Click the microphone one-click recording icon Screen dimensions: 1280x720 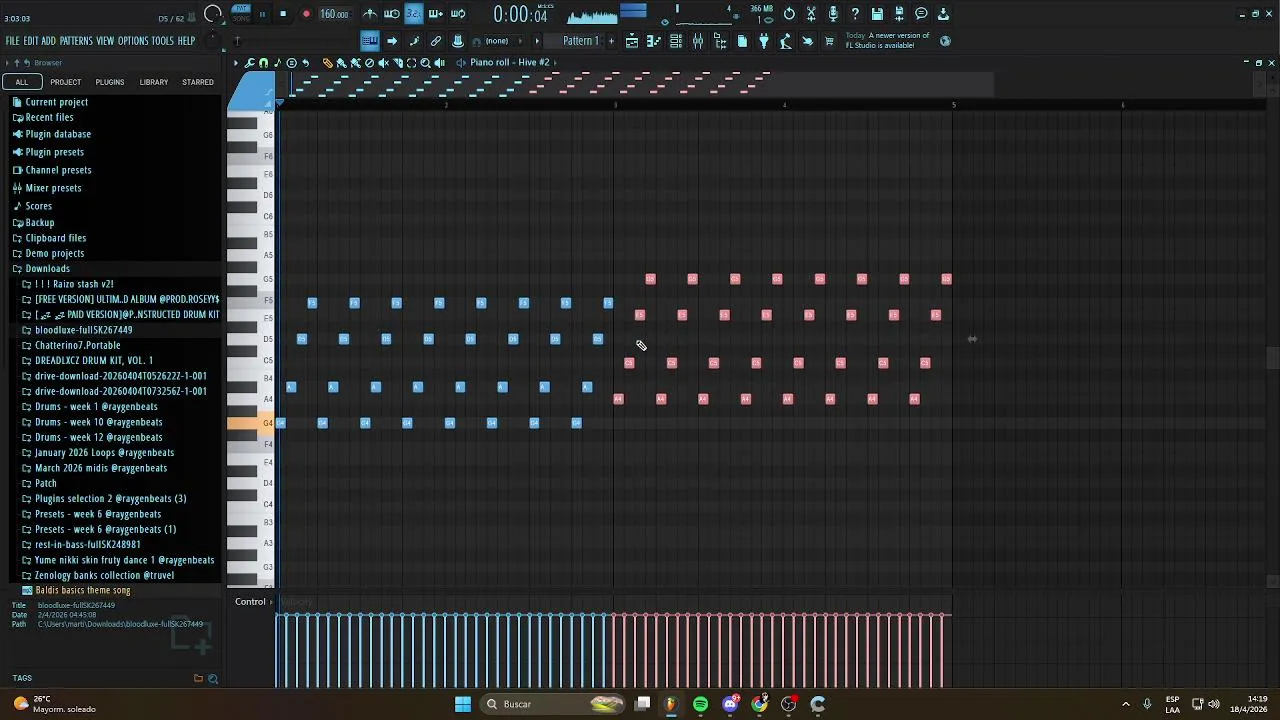833,14
